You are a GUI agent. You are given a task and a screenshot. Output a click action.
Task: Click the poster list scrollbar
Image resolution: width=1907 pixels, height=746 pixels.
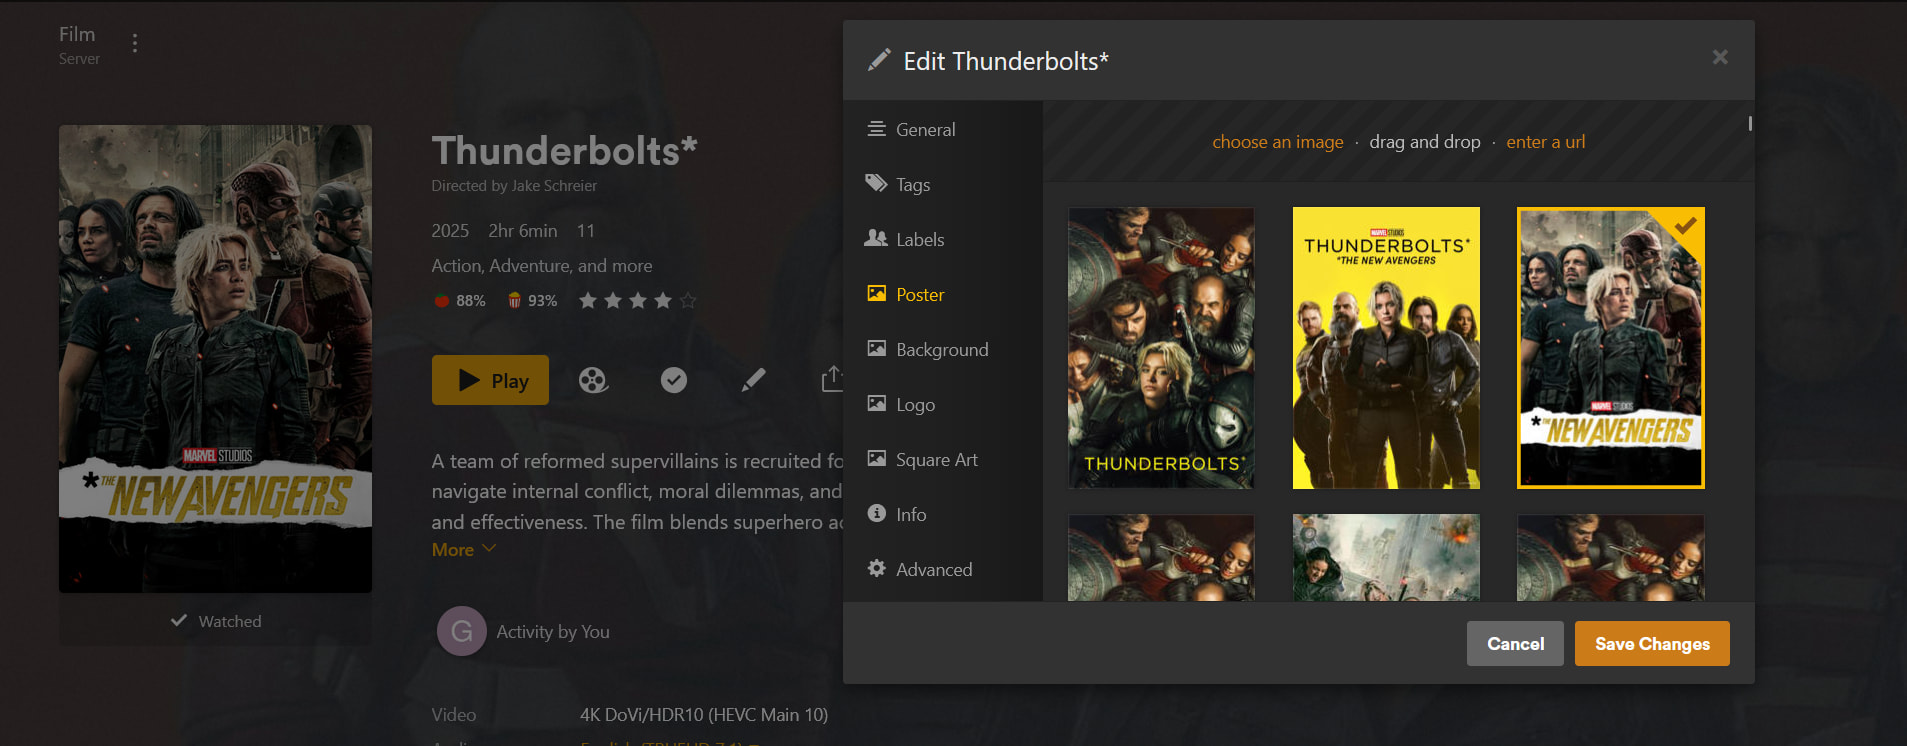click(1750, 124)
